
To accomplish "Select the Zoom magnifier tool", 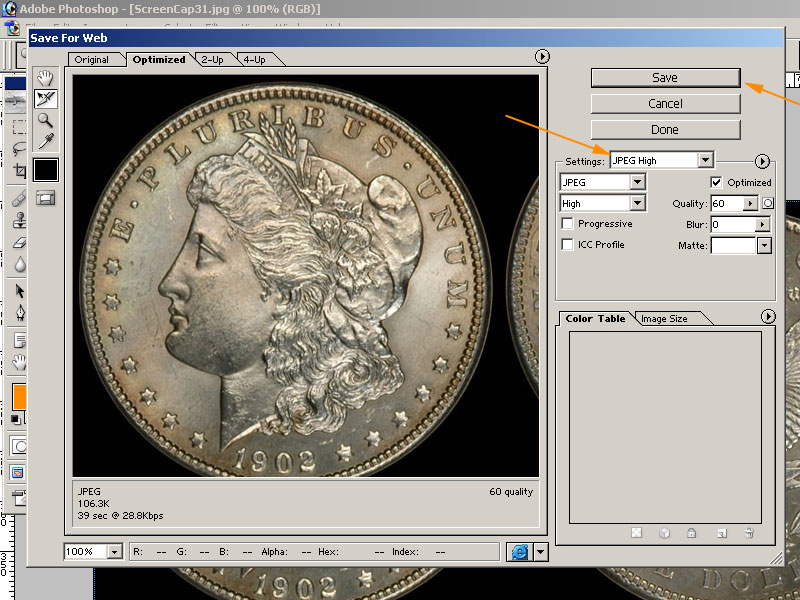I will pyautogui.click(x=46, y=120).
